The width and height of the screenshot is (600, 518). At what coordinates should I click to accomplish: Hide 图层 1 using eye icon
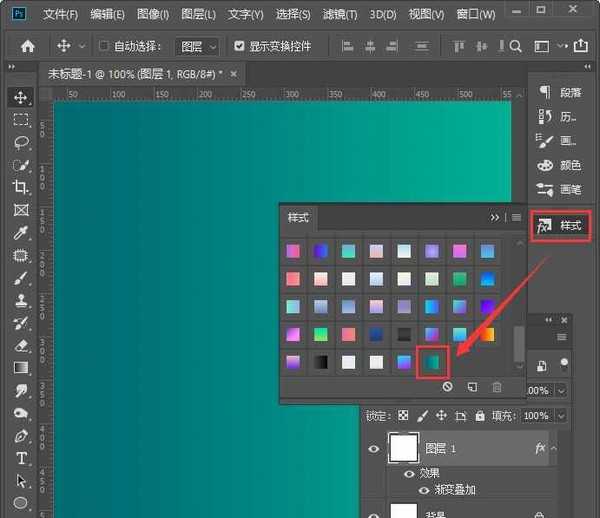374,449
